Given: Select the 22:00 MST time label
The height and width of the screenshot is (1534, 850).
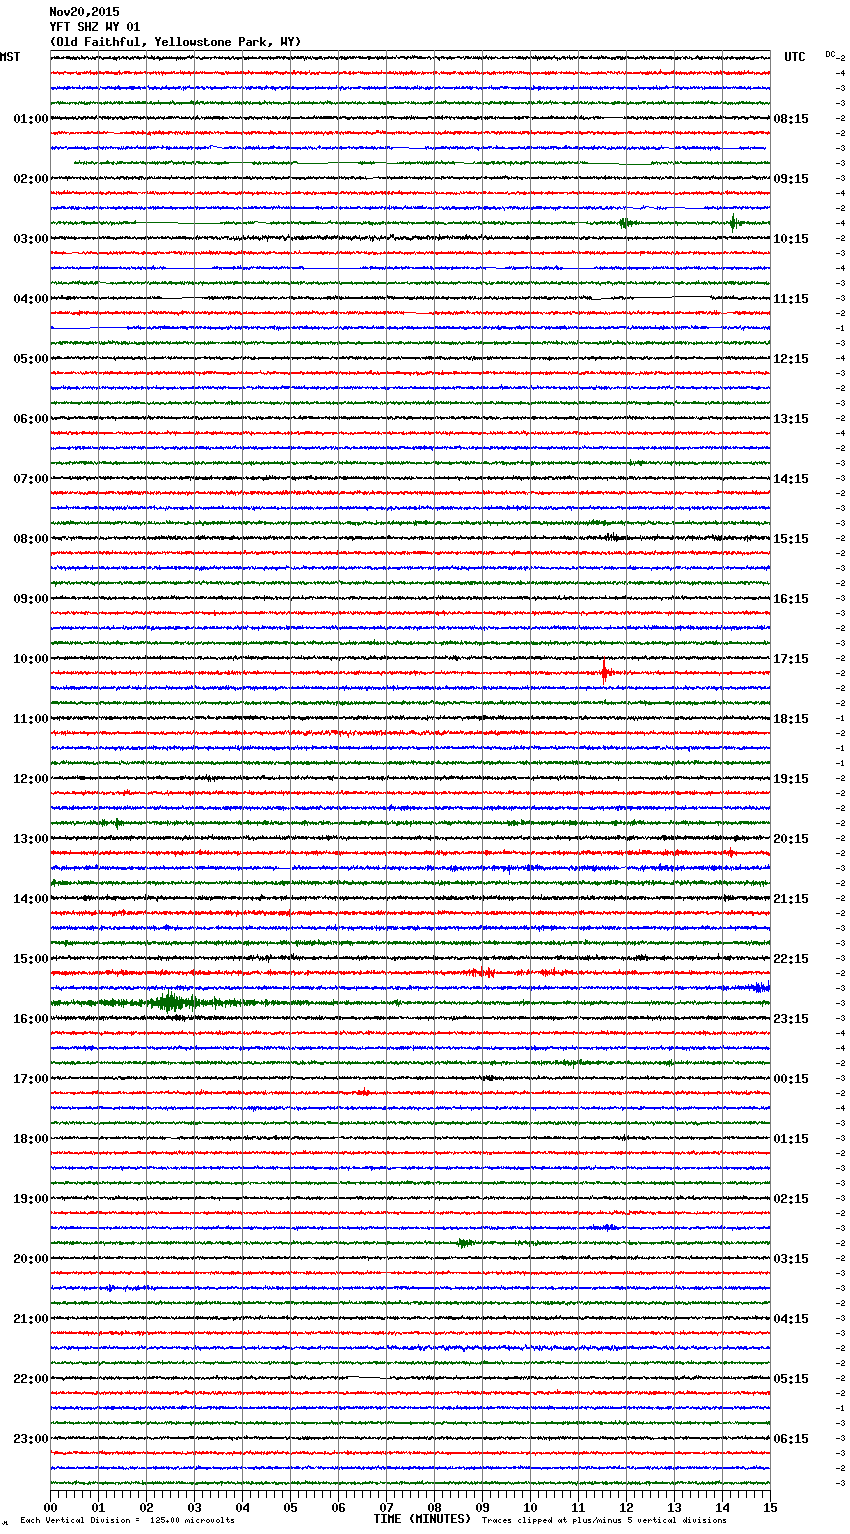Looking at the screenshot, I should point(31,1379).
